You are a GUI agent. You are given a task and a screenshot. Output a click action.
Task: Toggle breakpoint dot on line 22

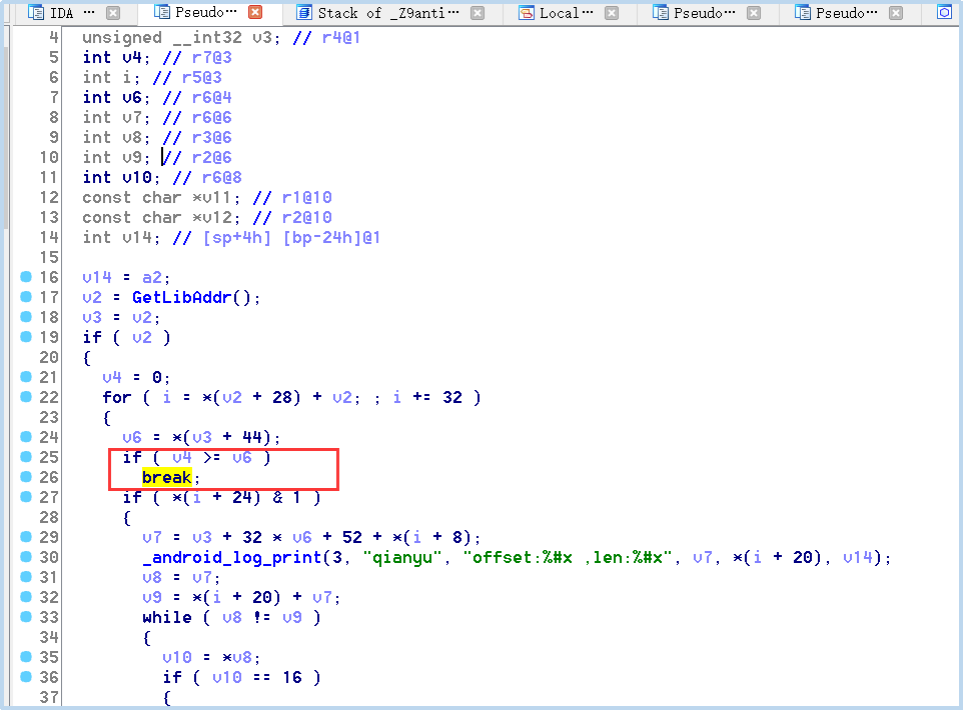pos(26,397)
